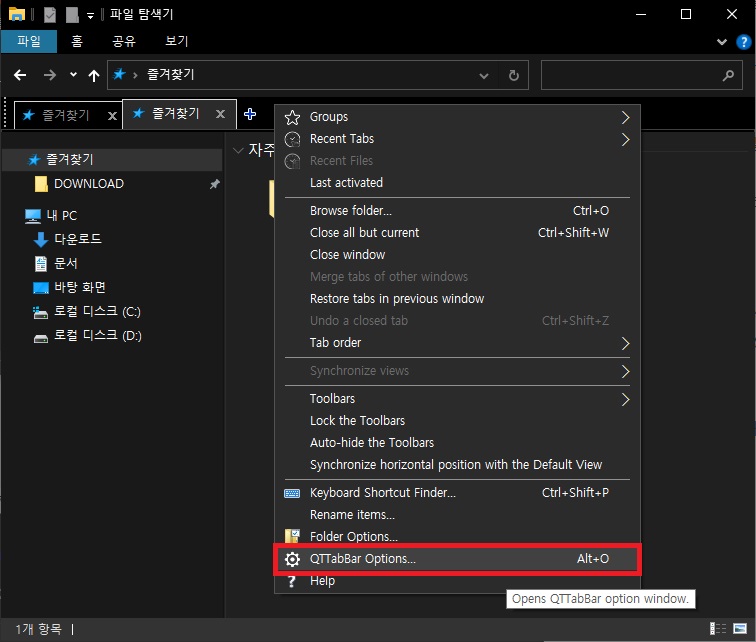
Task: Open the 홈 ribbon tab
Action: (x=77, y=41)
